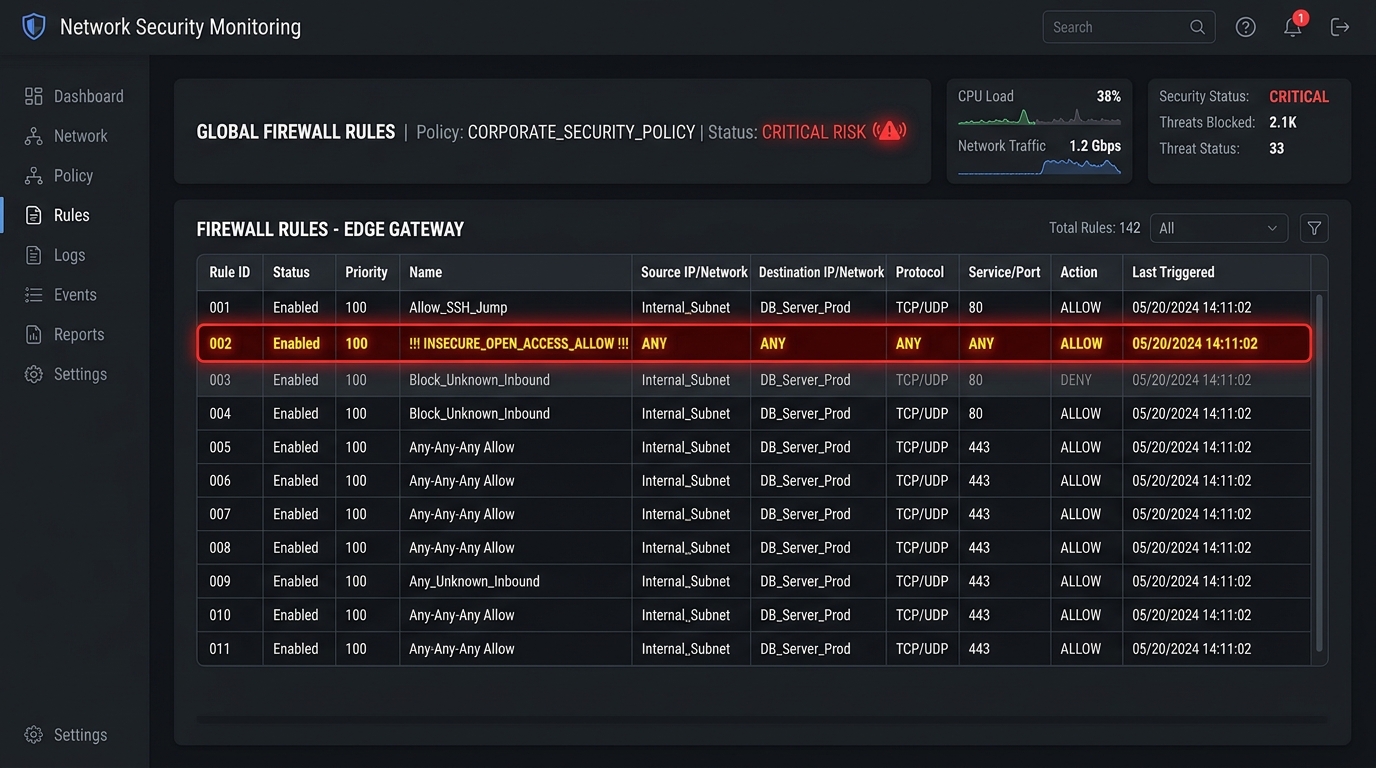Click the Allow_SSH_Jump rule name
This screenshot has height=768, width=1376.
click(x=458, y=307)
